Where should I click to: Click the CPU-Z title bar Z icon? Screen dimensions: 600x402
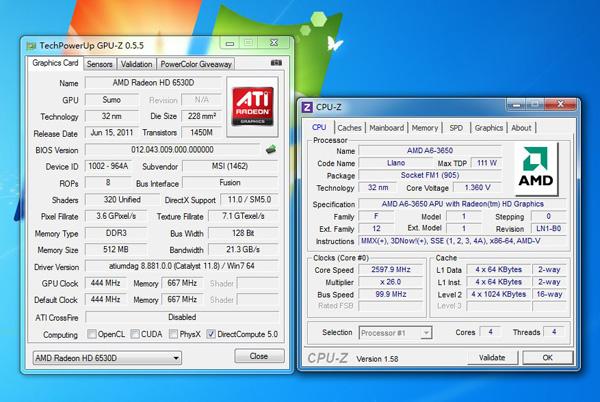307,107
